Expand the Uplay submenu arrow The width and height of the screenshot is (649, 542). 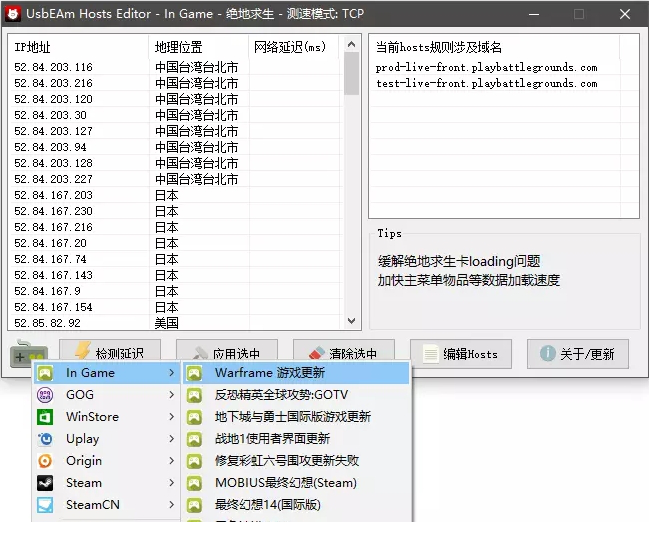tap(171, 438)
